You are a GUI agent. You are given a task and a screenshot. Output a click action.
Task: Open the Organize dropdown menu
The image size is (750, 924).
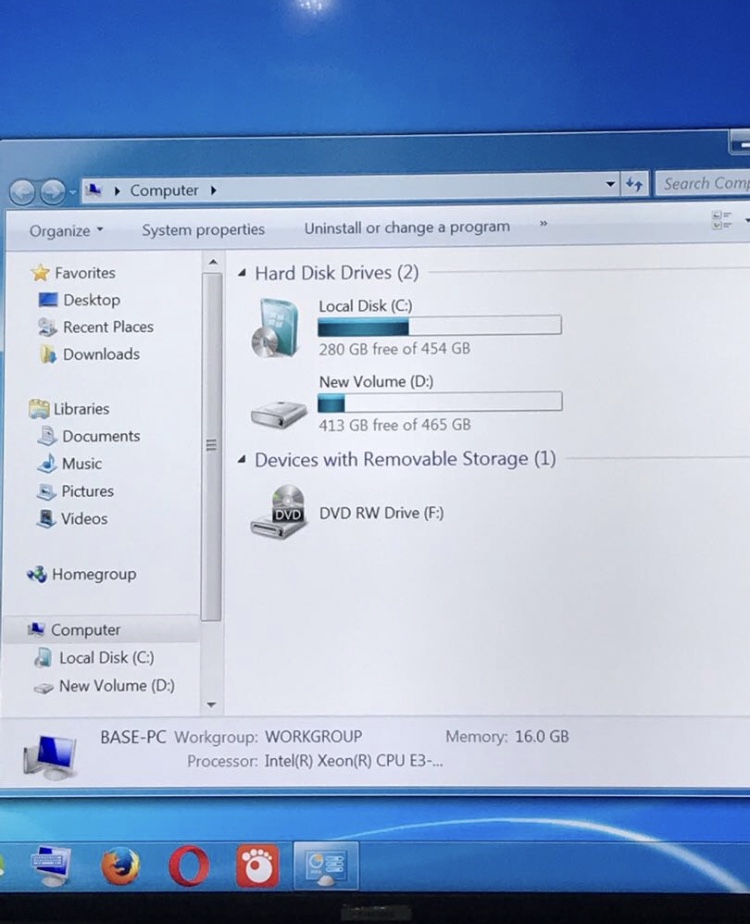click(x=66, y=231)
